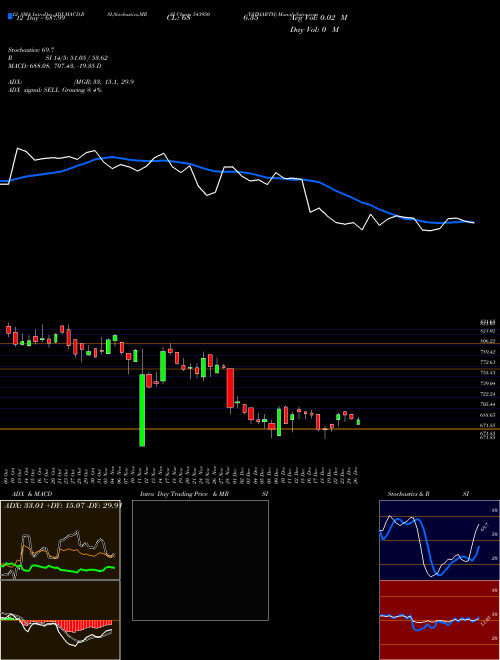
Task: Click the "806.22" price axis label
Action: pyautogui.click(x=487, y=341)
